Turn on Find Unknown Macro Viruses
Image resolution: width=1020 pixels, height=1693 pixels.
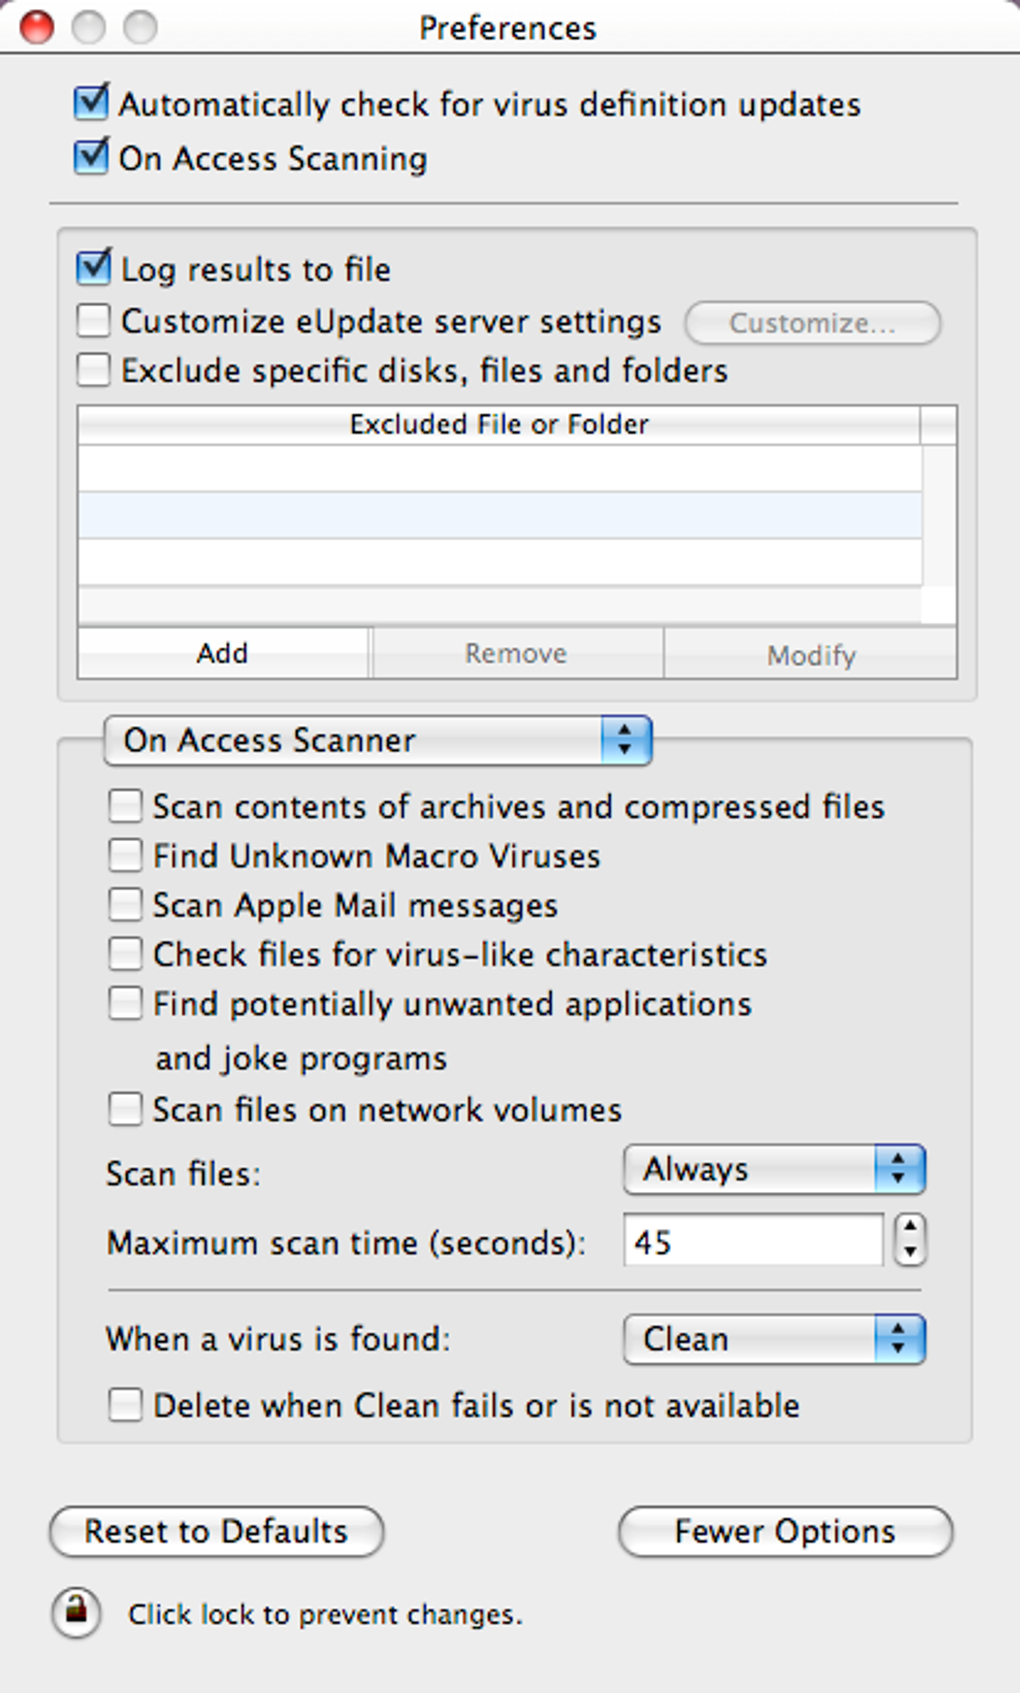125,855
